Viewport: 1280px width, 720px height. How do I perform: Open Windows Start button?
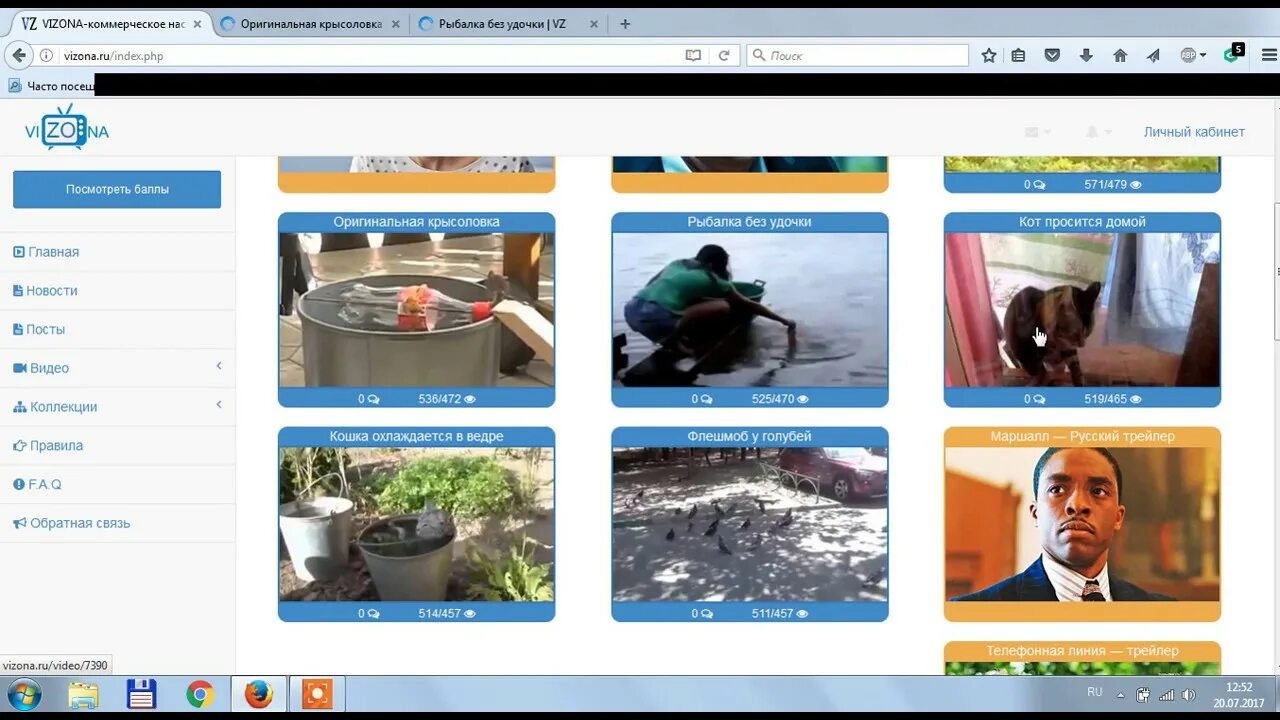(23, 694)
